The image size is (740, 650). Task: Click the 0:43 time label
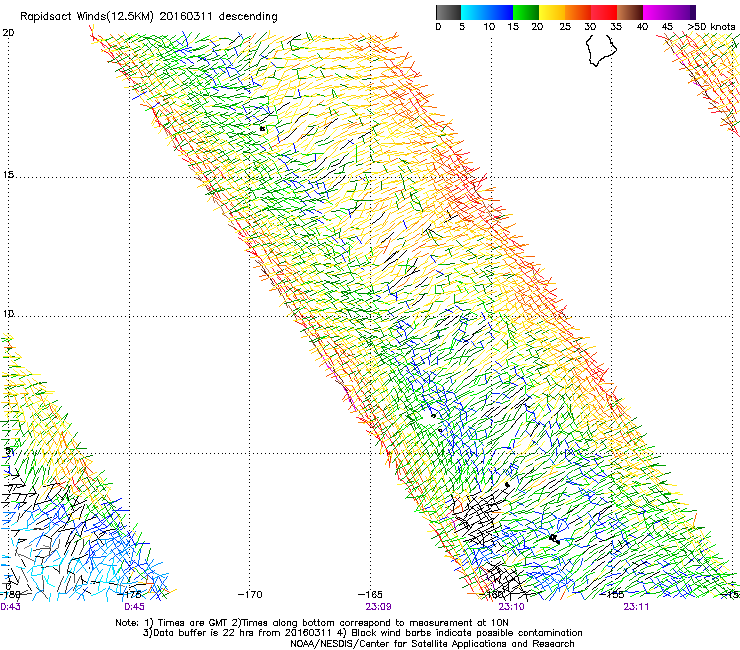[x=10, y=607]
